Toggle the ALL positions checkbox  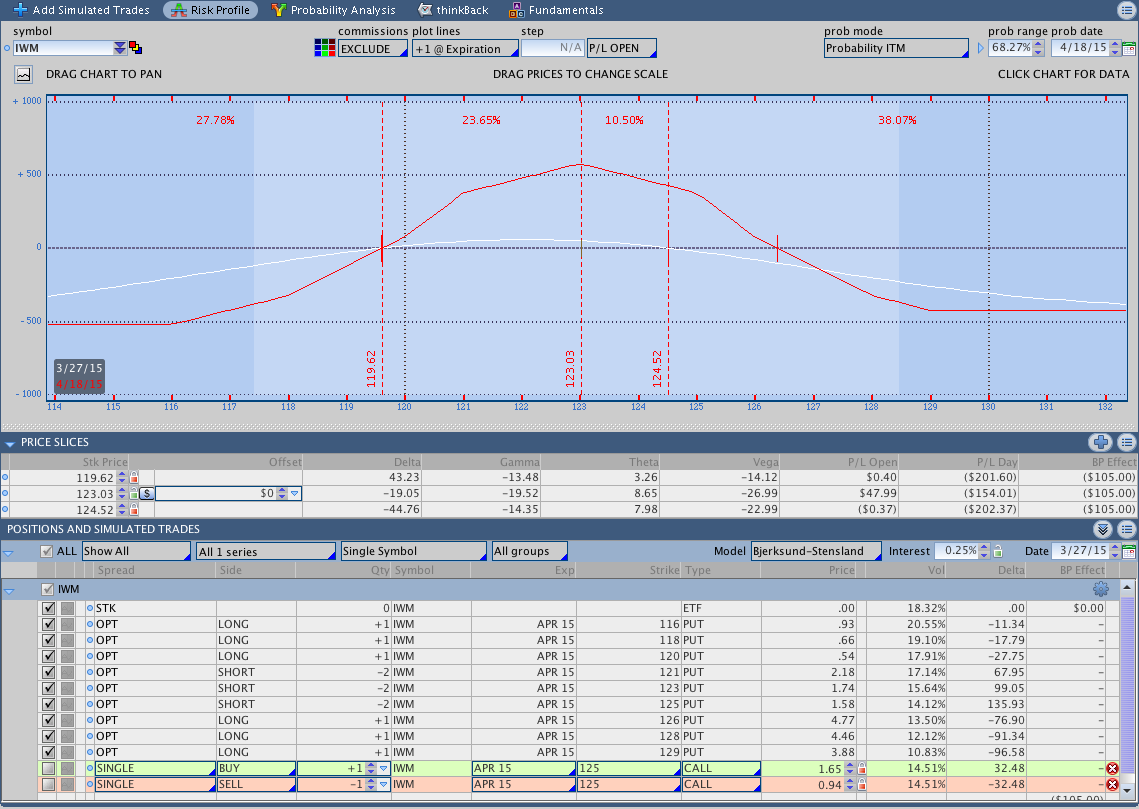(x=47, y=551)
